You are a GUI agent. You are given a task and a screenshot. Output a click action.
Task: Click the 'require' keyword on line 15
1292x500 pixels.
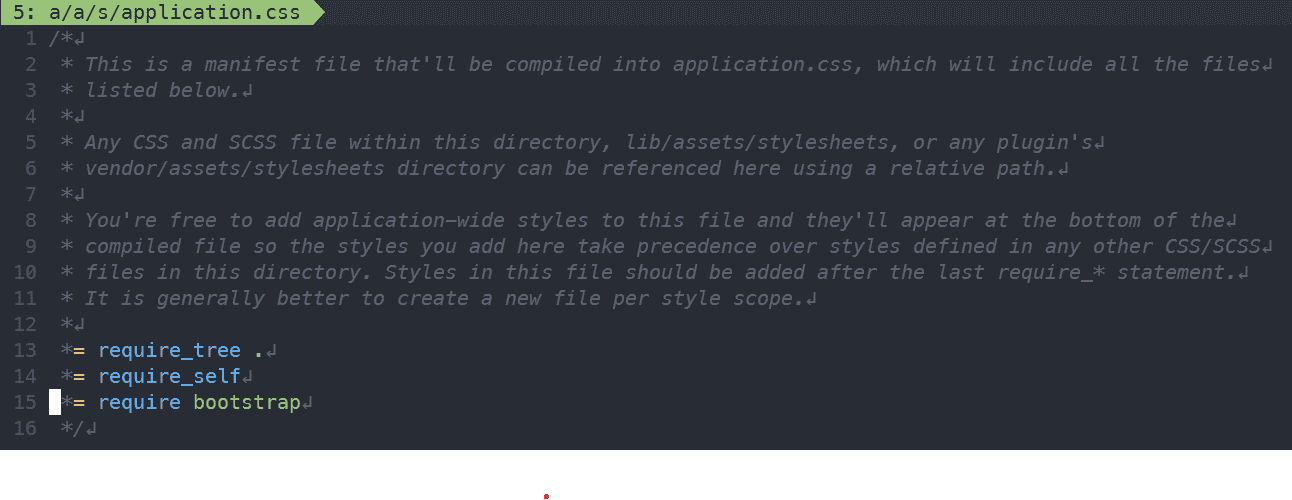[x=139, y=403]
